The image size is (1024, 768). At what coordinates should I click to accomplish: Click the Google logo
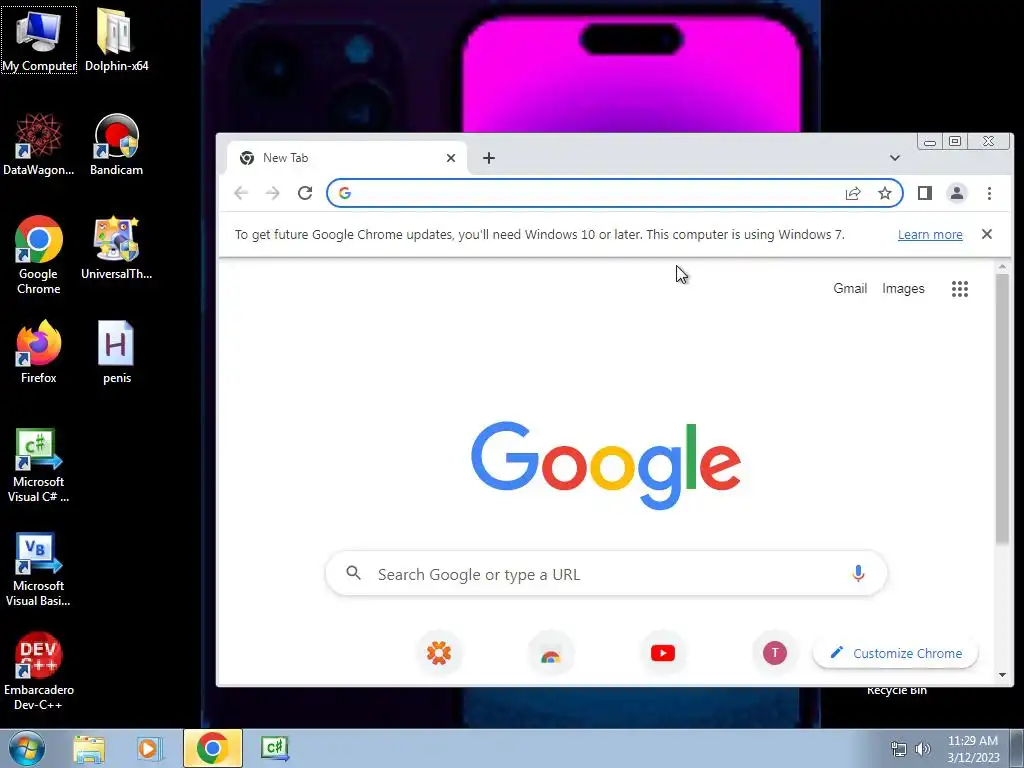point(605,464)
